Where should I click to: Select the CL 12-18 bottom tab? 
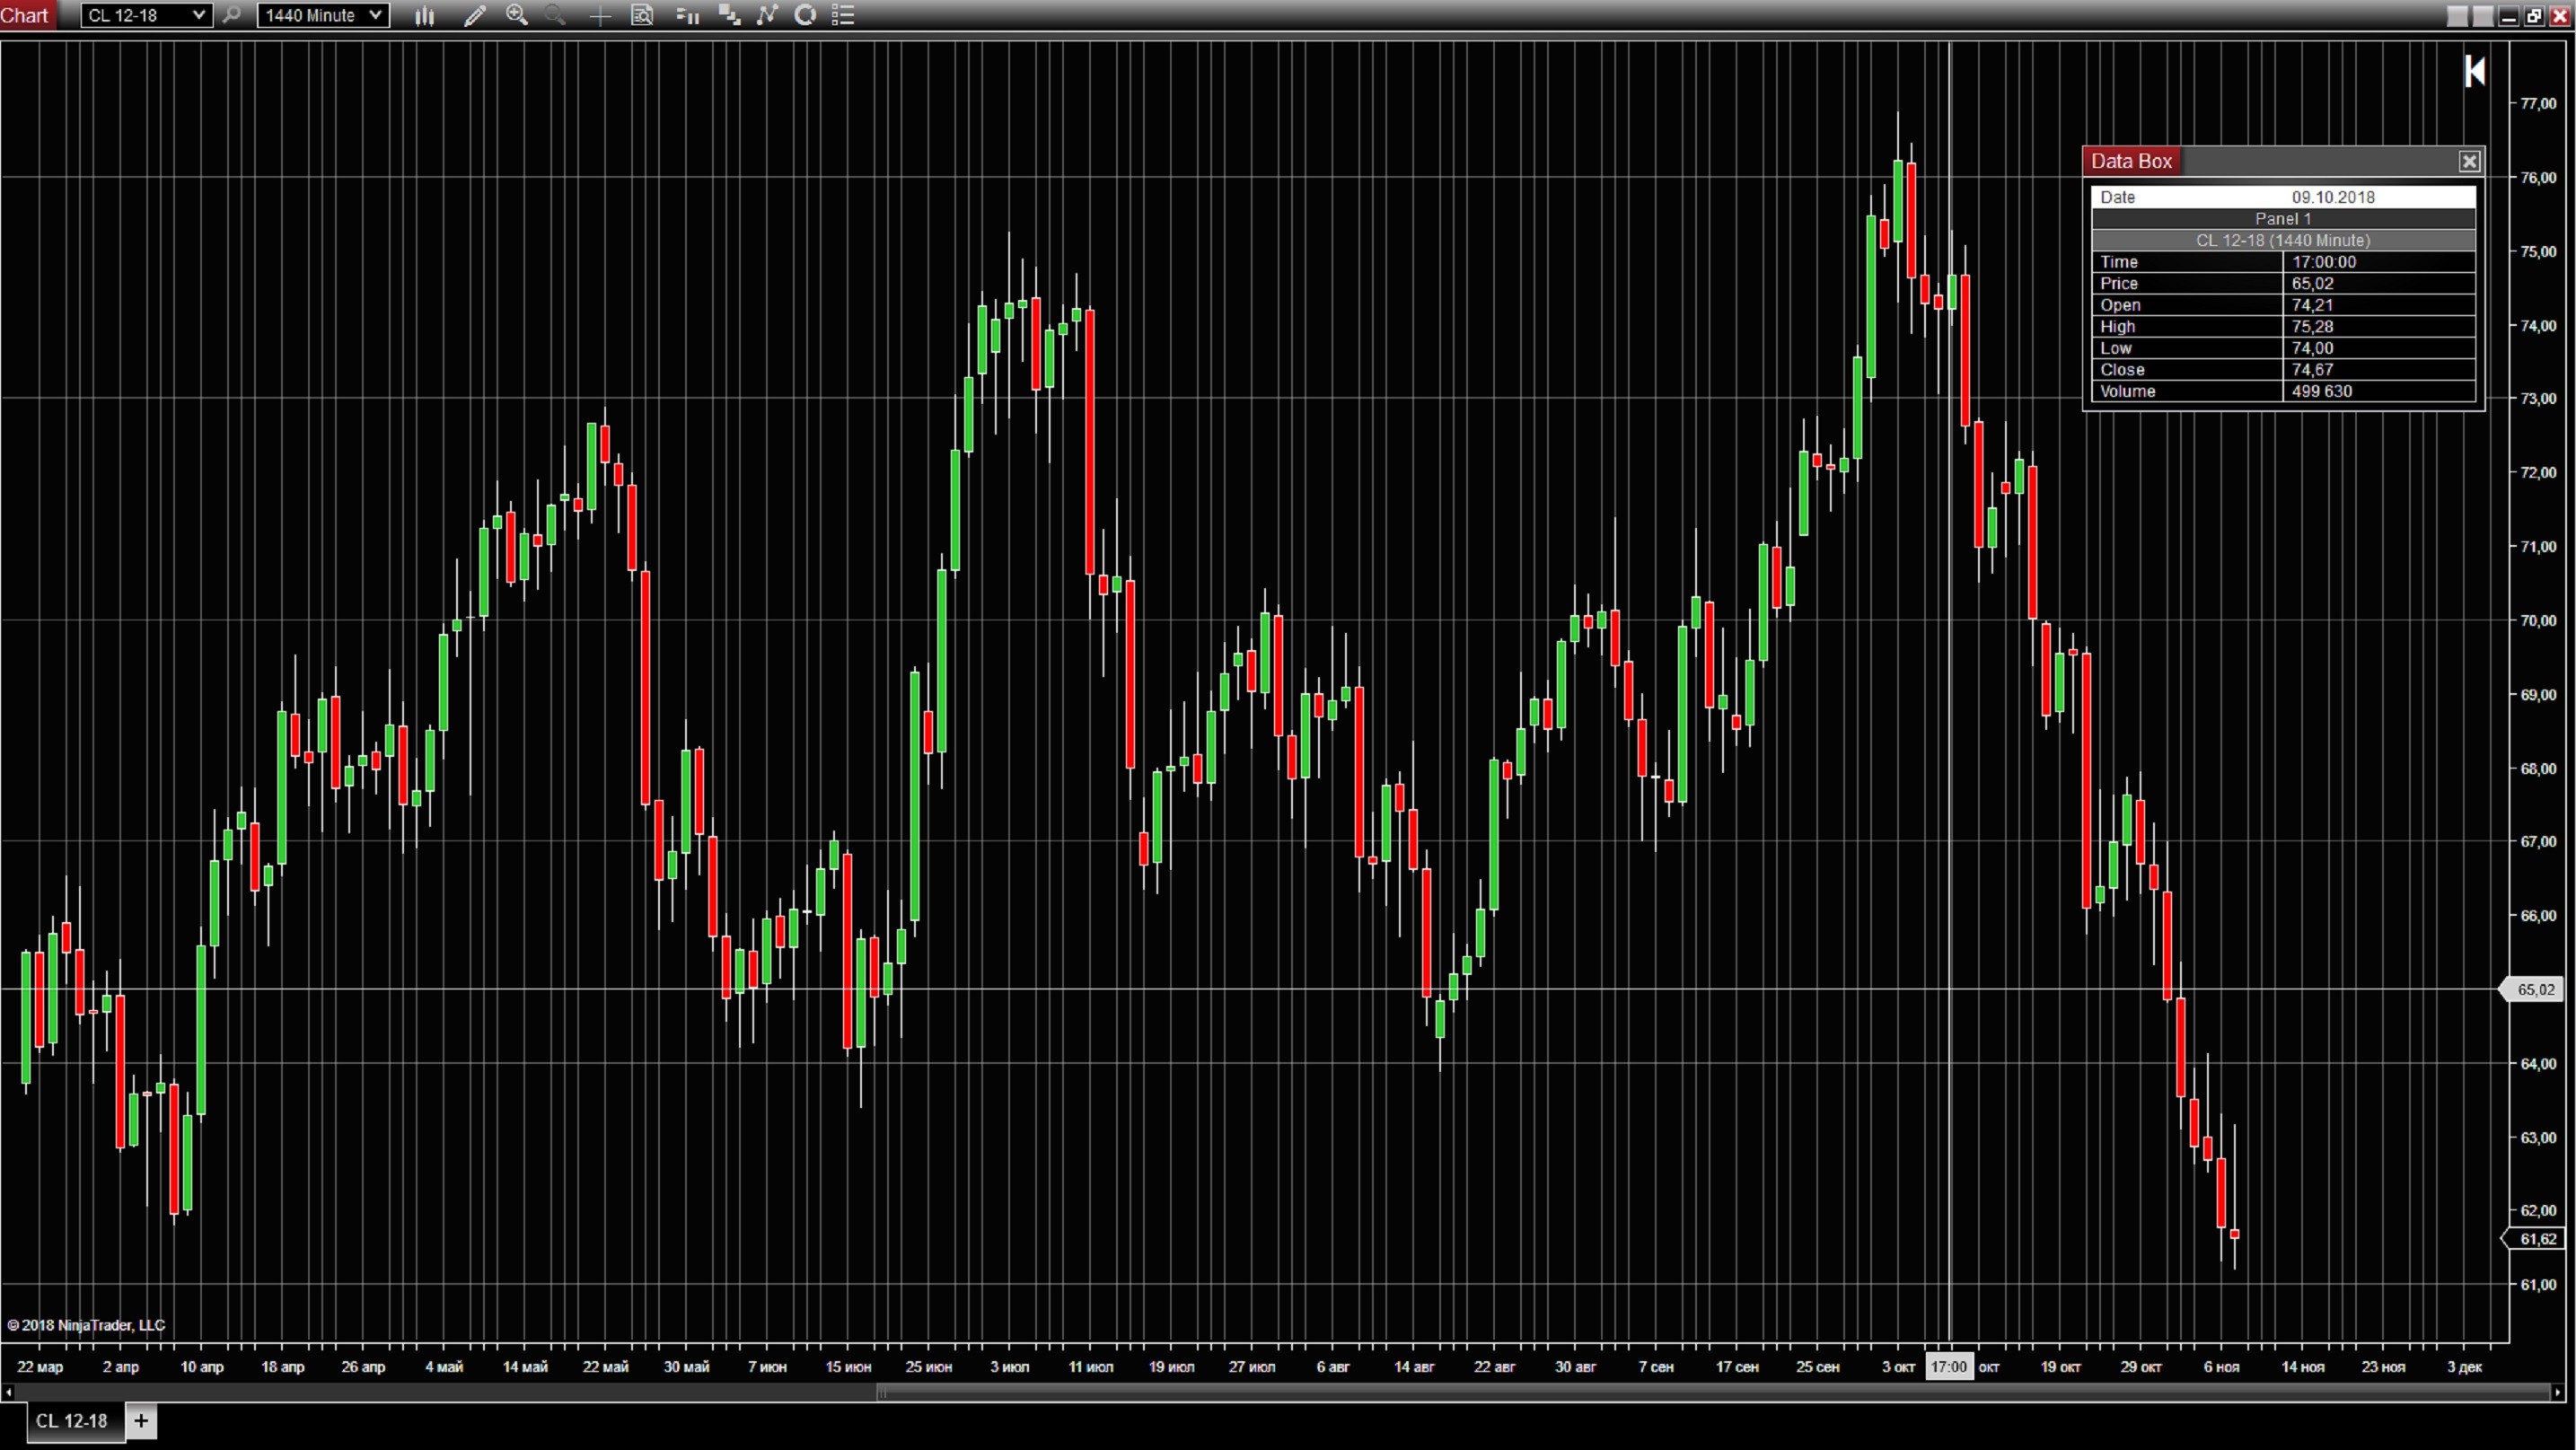tap(72, 1421)
